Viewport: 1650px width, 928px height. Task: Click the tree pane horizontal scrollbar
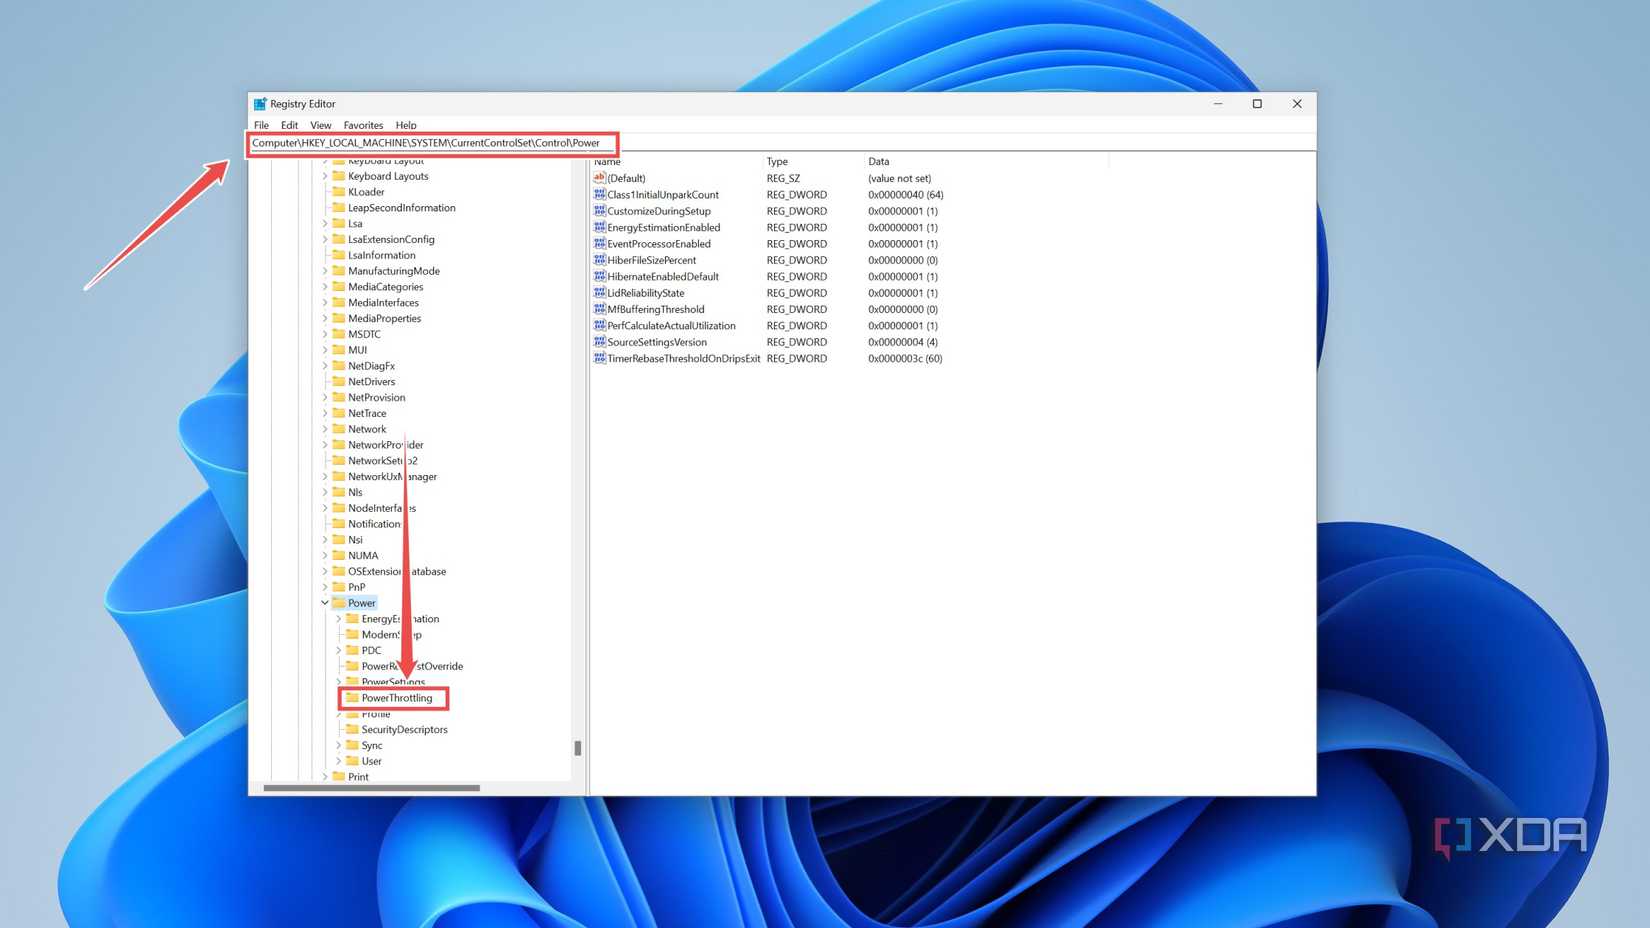[371, 788]
